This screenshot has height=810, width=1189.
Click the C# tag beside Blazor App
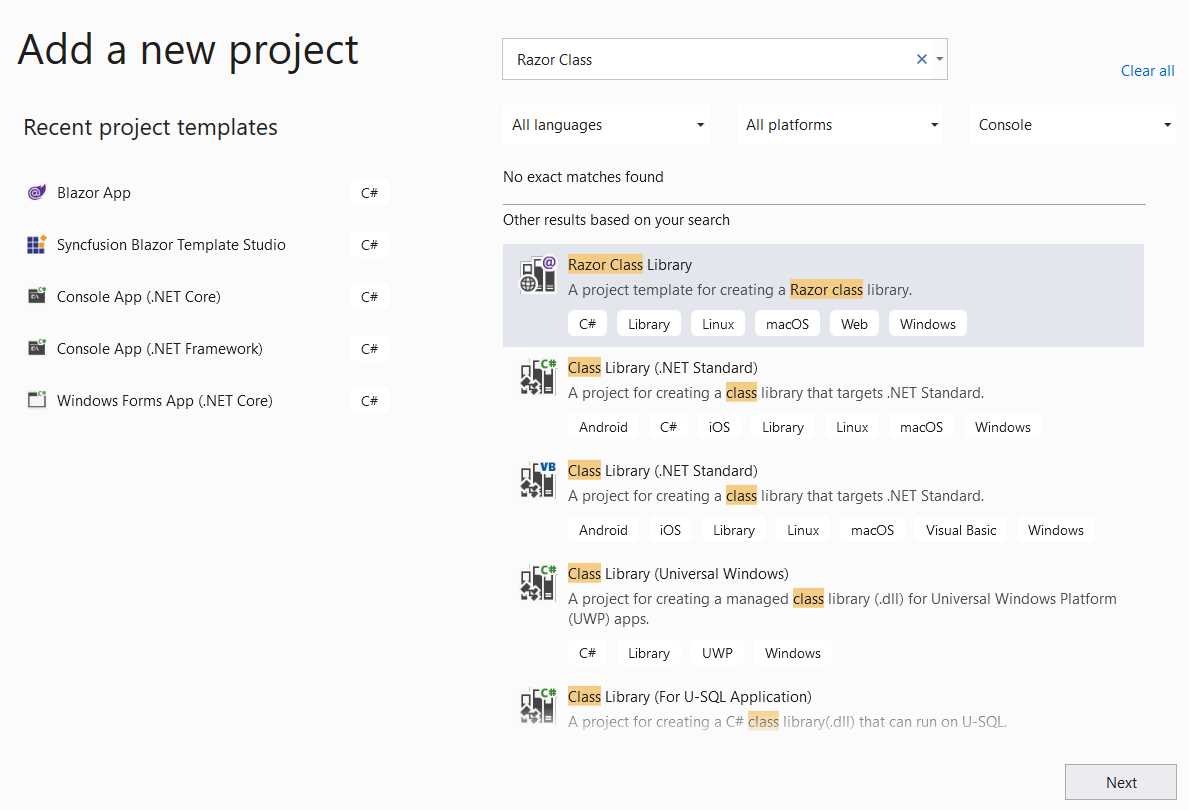click(369, 193)
